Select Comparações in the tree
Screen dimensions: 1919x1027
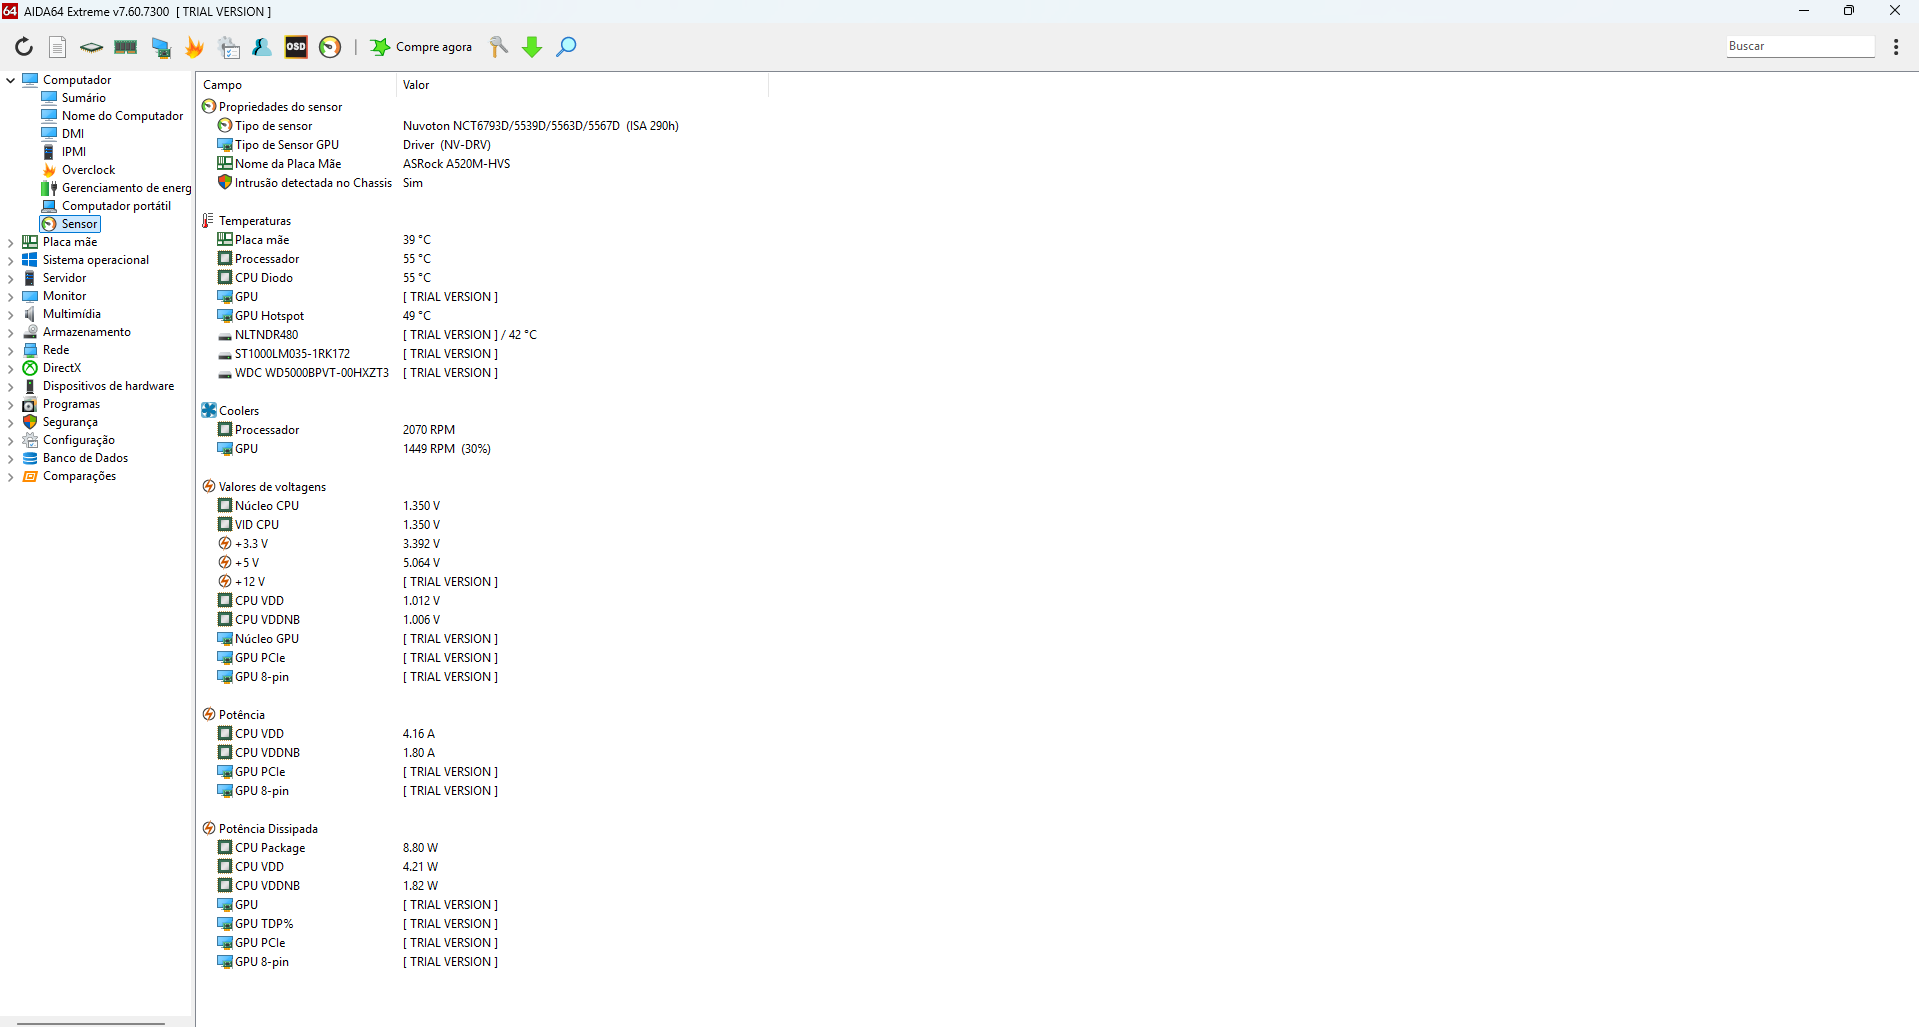click(x=69, y=476)
